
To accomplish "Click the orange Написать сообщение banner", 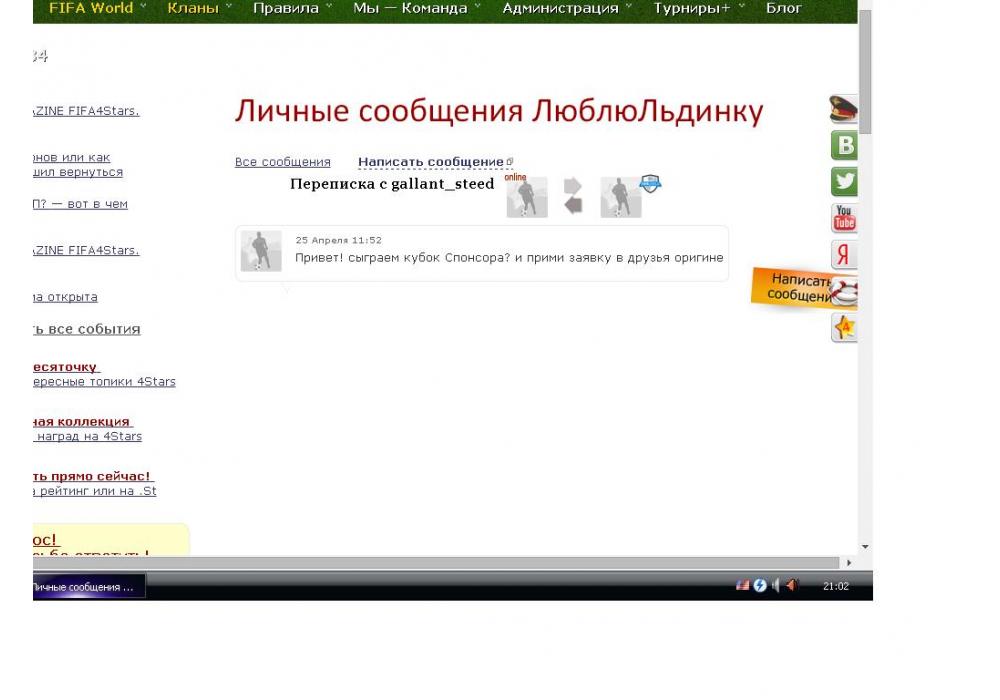I will (795, 288).
